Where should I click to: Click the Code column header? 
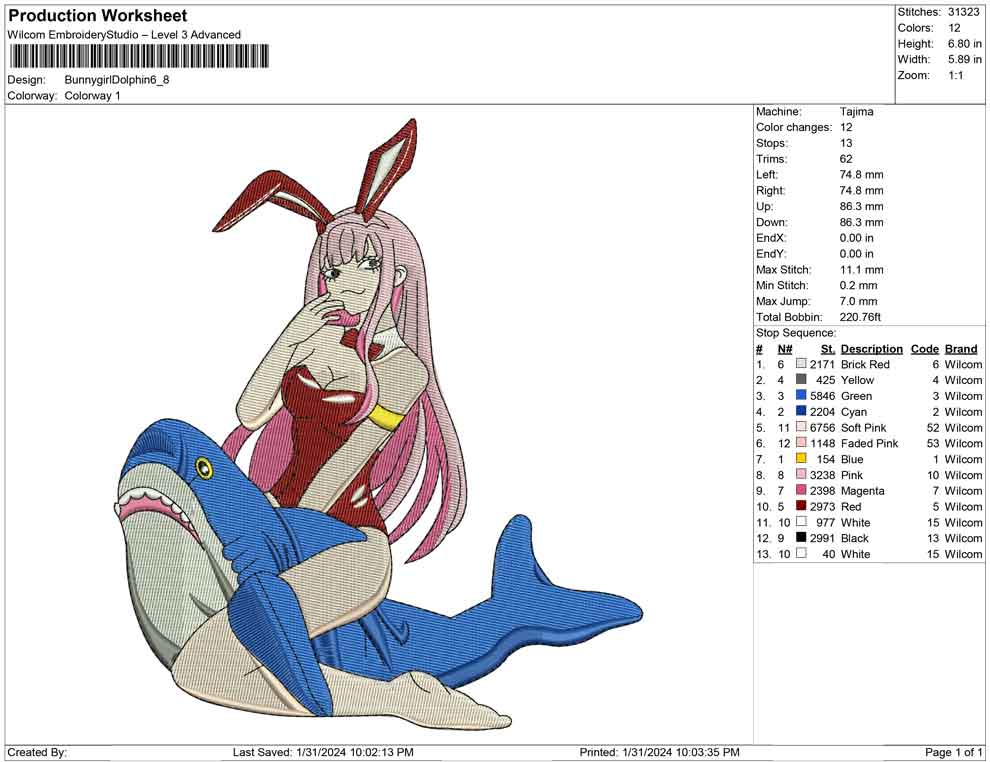925,349
